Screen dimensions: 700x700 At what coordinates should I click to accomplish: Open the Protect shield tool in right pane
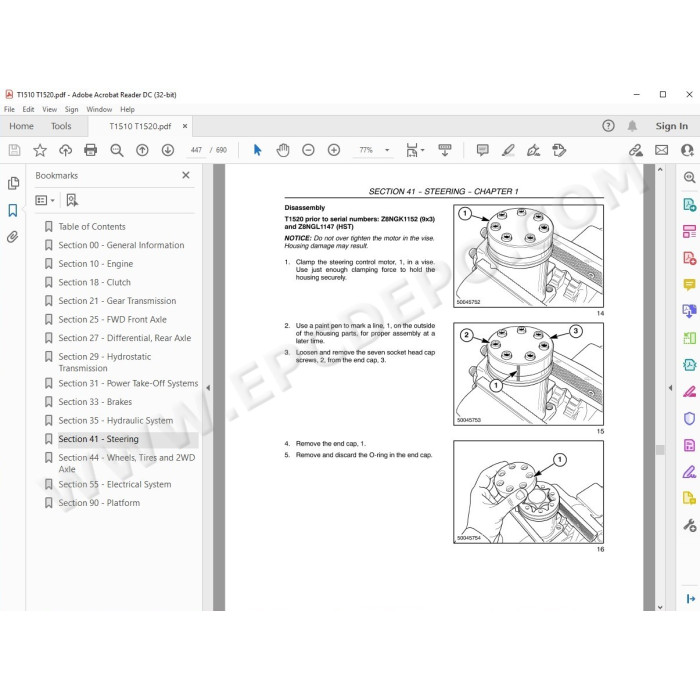(x=689, y=418)
